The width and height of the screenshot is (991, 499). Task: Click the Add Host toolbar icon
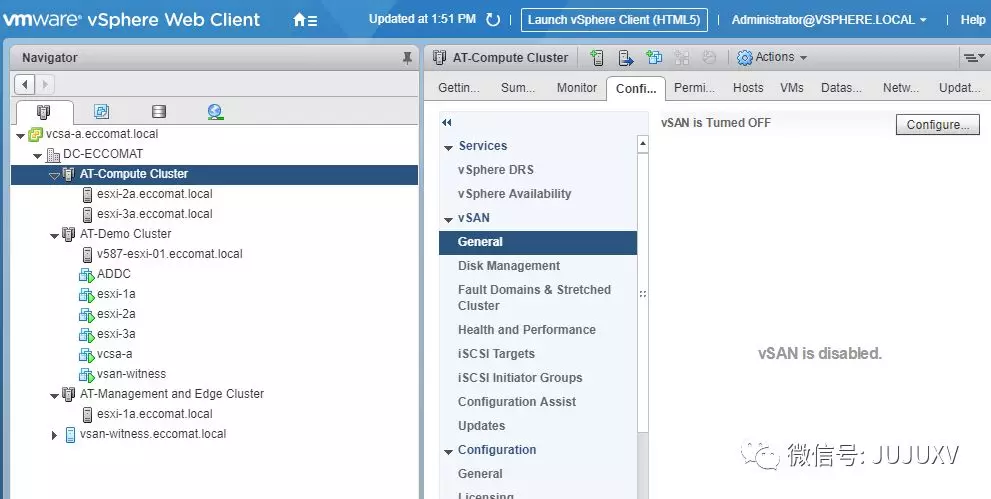coord(596,58)
